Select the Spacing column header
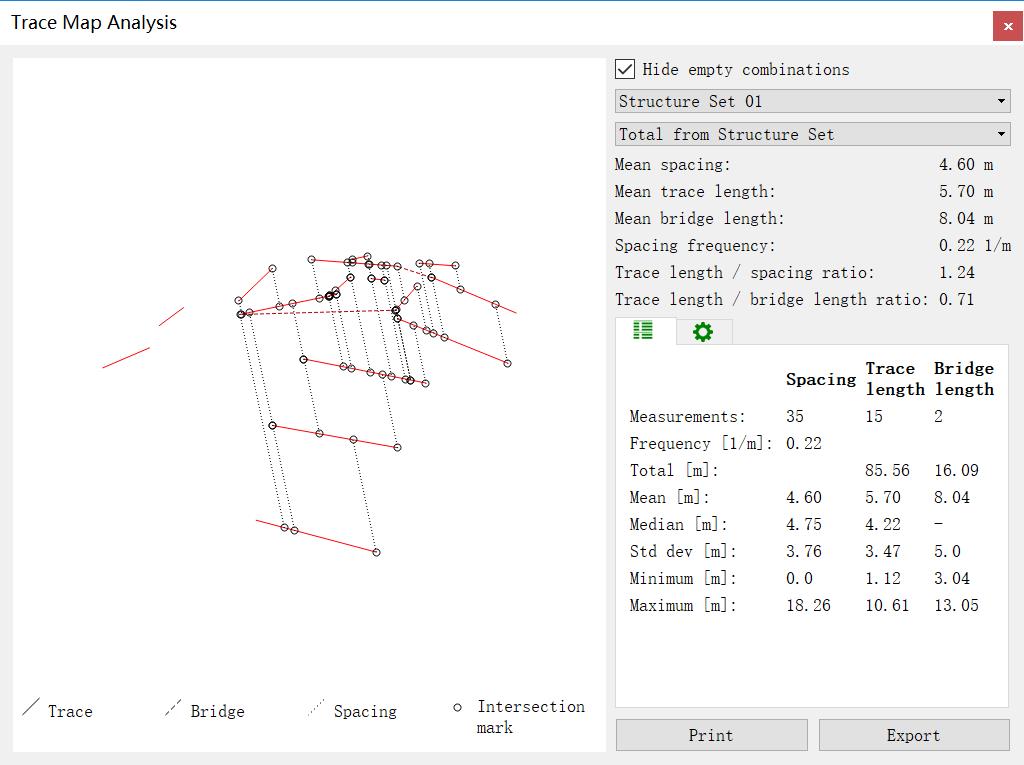Image resolution: width=1024 pixels, height=765 pixels. pos(820,379)
